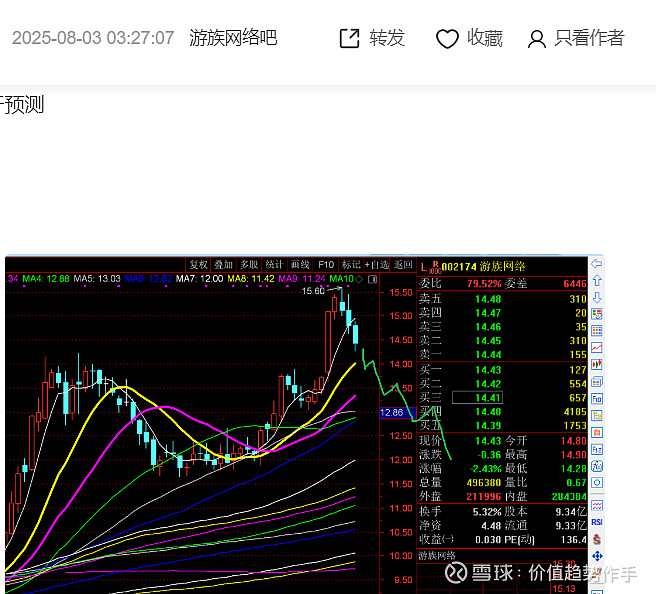656x594 pixels.
Task: Click the up arrow icon in sidebar
Action: tap(597, 280)
